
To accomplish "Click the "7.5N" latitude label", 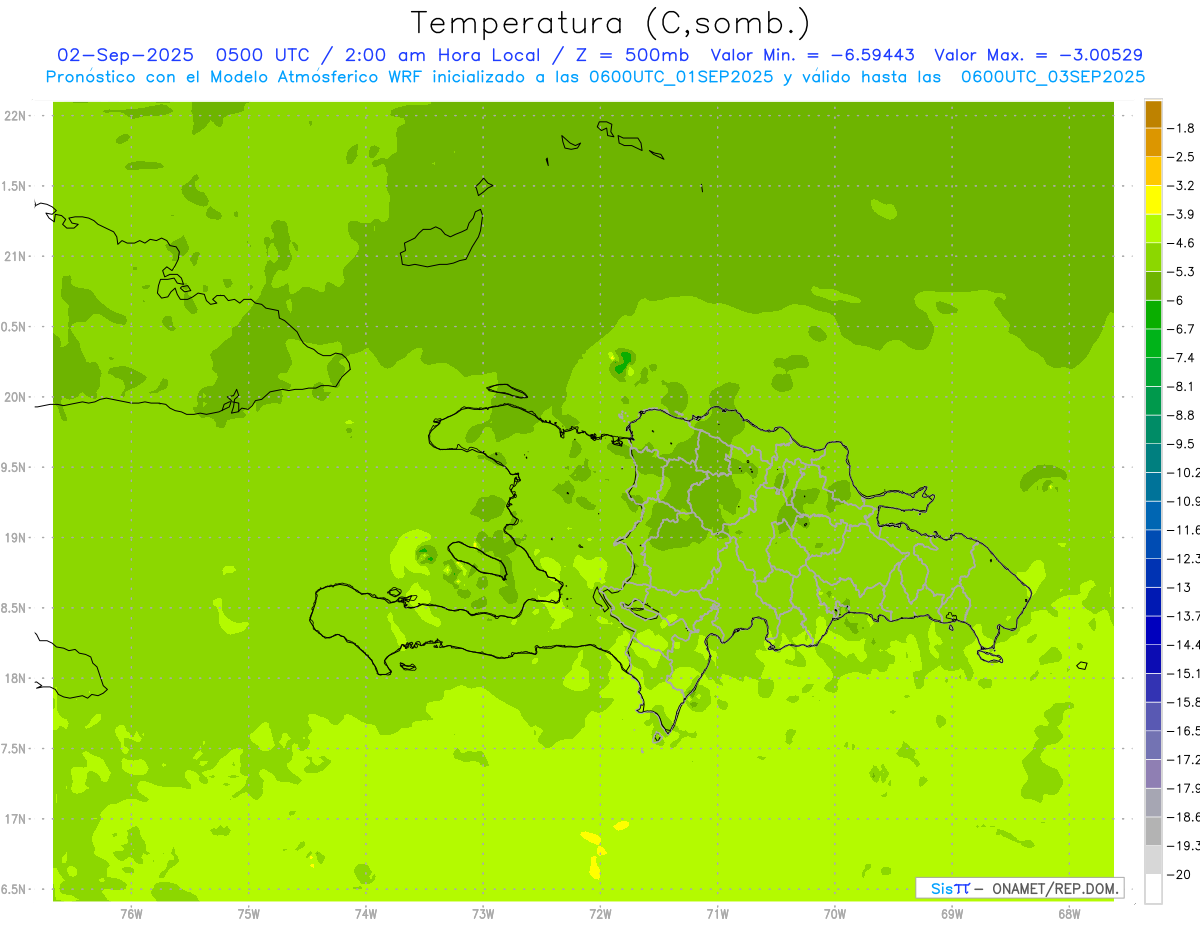I will (x=15, y=748).
